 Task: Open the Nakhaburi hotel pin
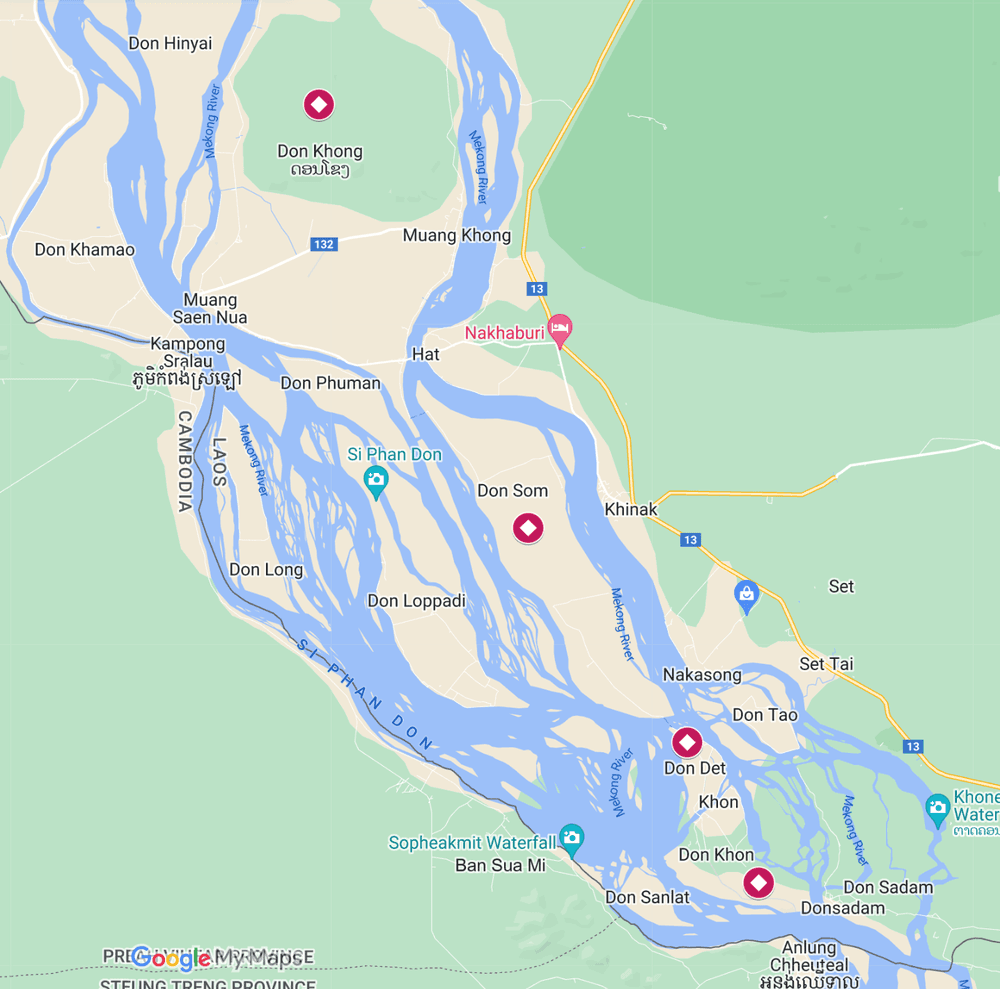click(559, 331)
